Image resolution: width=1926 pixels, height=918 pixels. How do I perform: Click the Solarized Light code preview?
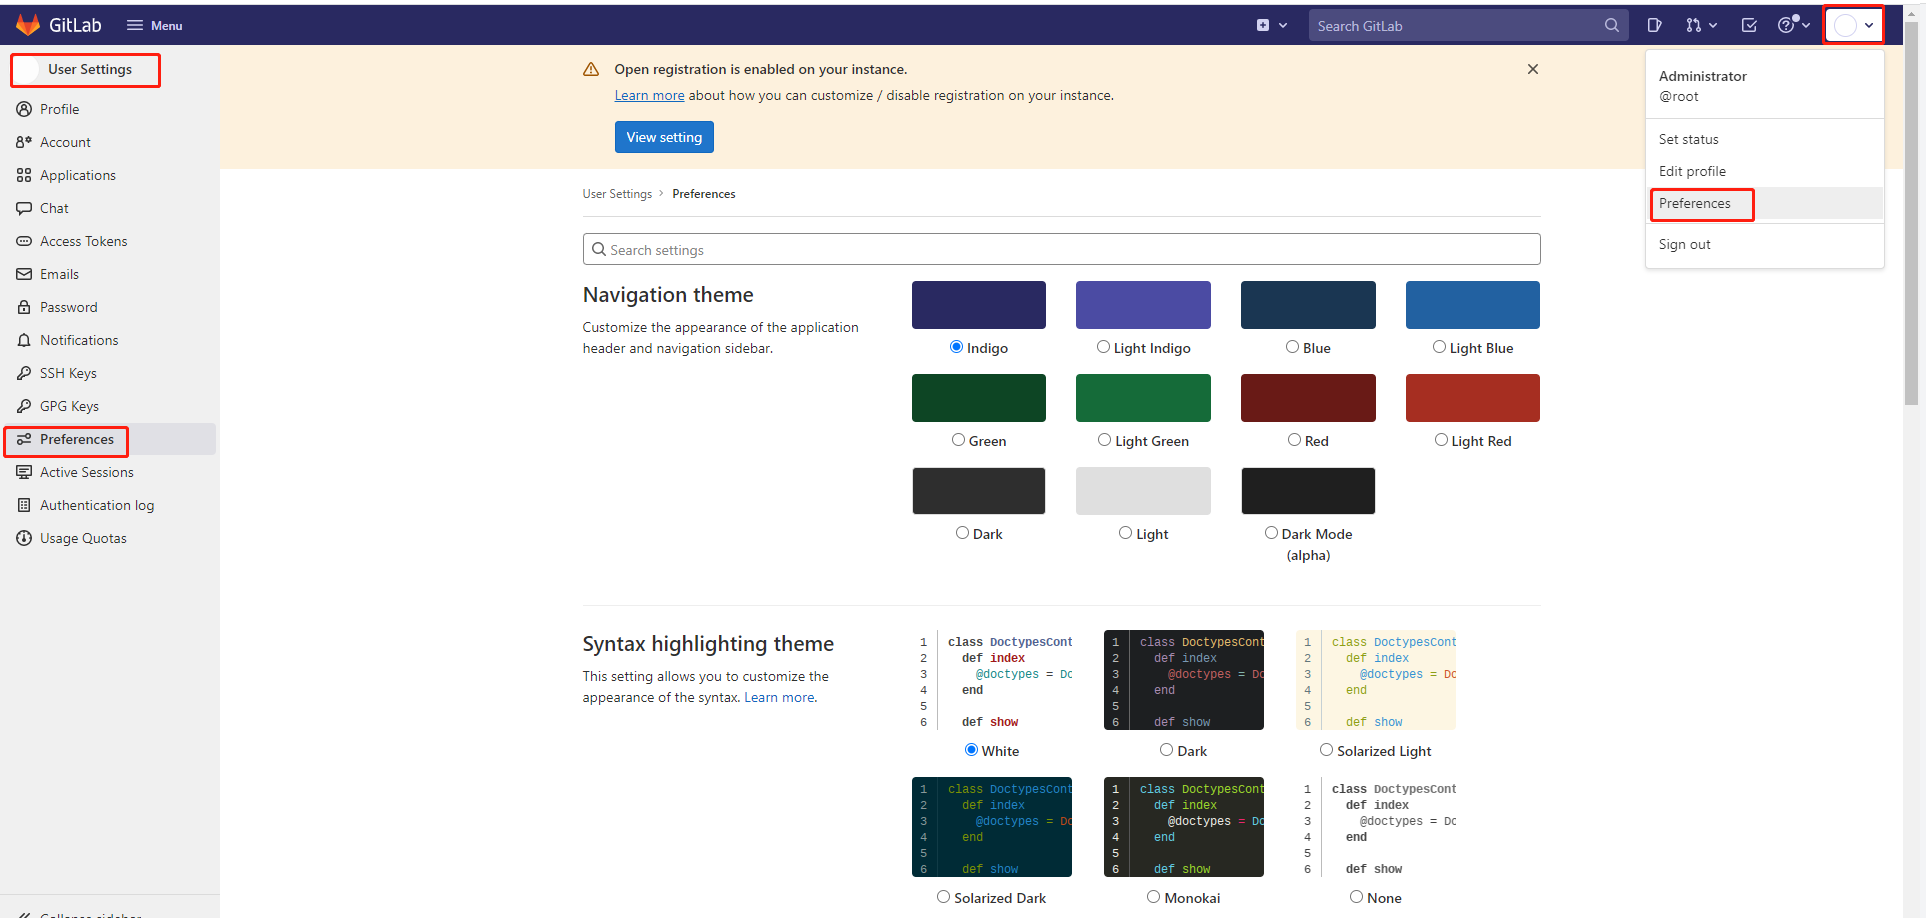1376,680
